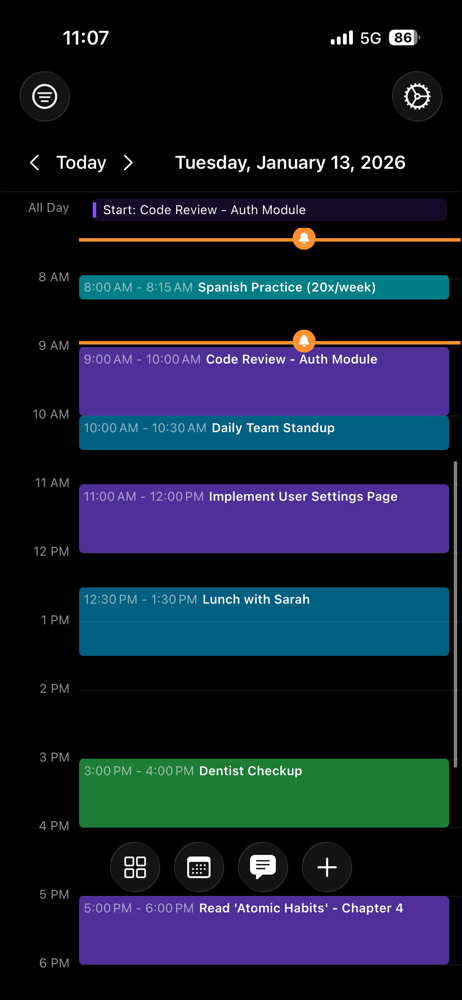Open Implement User Settings Page event

tap(264, 518)
